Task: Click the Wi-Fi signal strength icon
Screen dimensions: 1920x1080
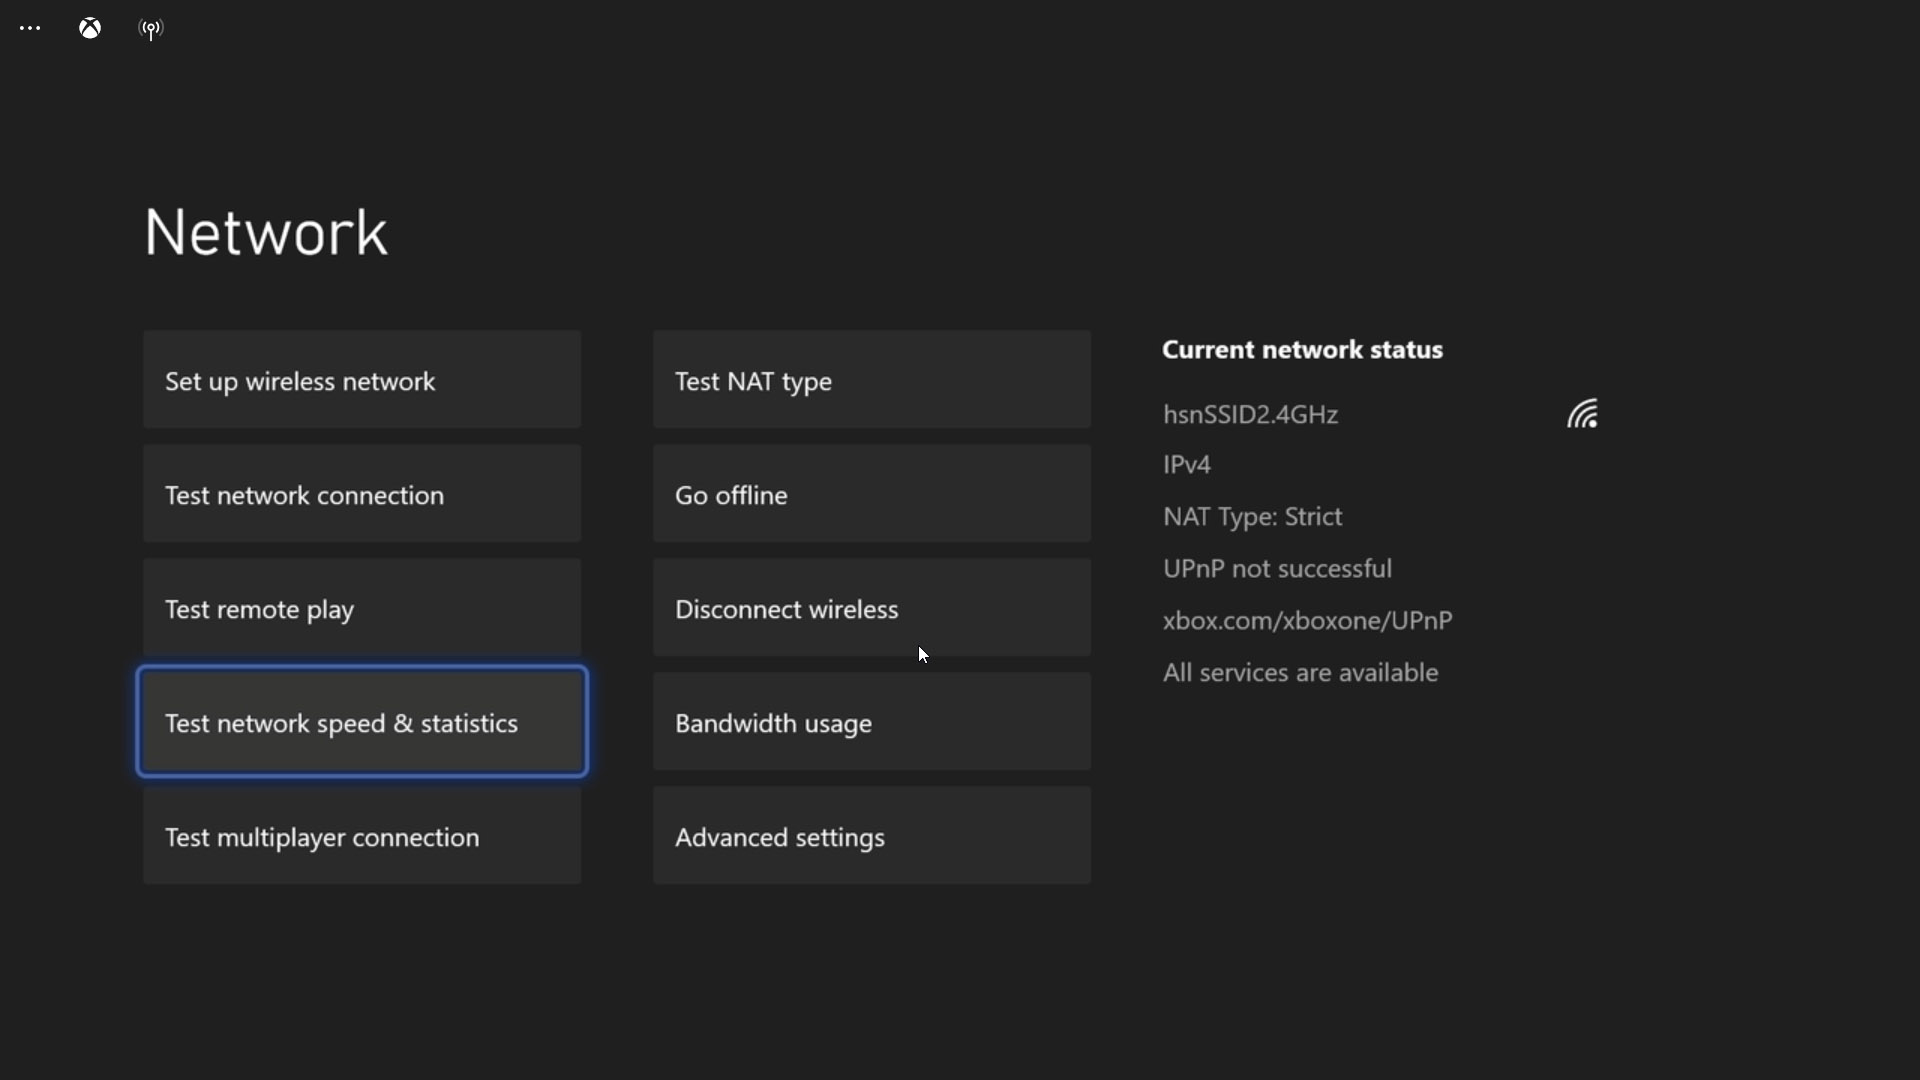Action: click(1584, 413)
